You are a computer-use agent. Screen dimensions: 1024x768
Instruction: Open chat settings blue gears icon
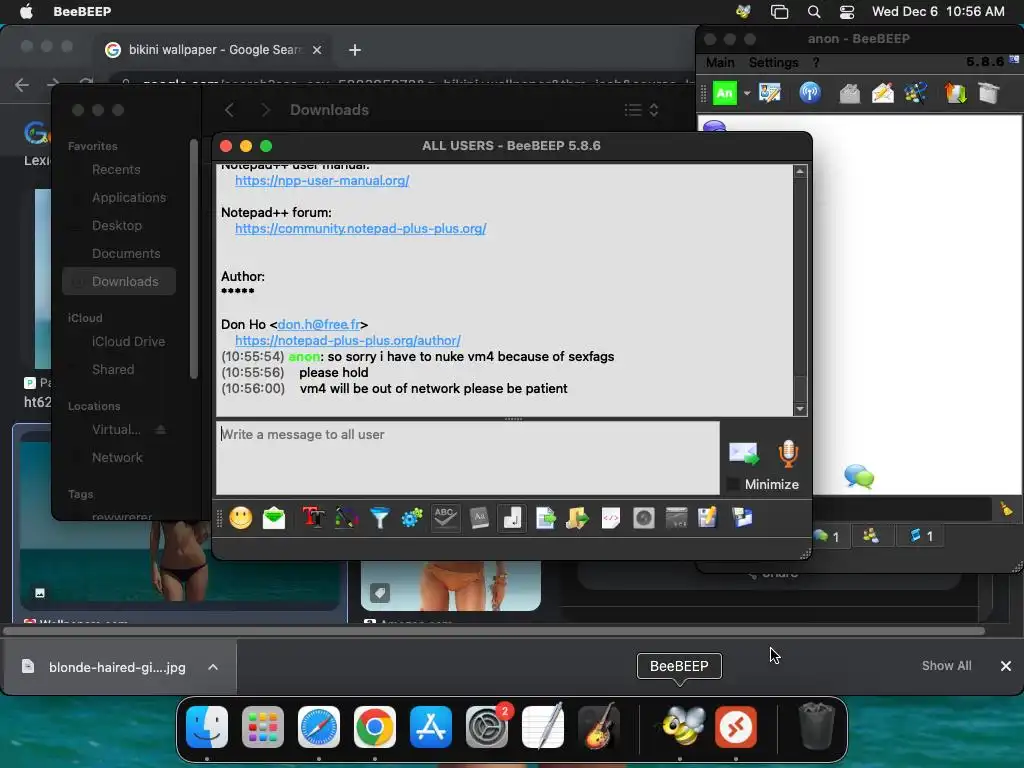(x=412, y=519)
